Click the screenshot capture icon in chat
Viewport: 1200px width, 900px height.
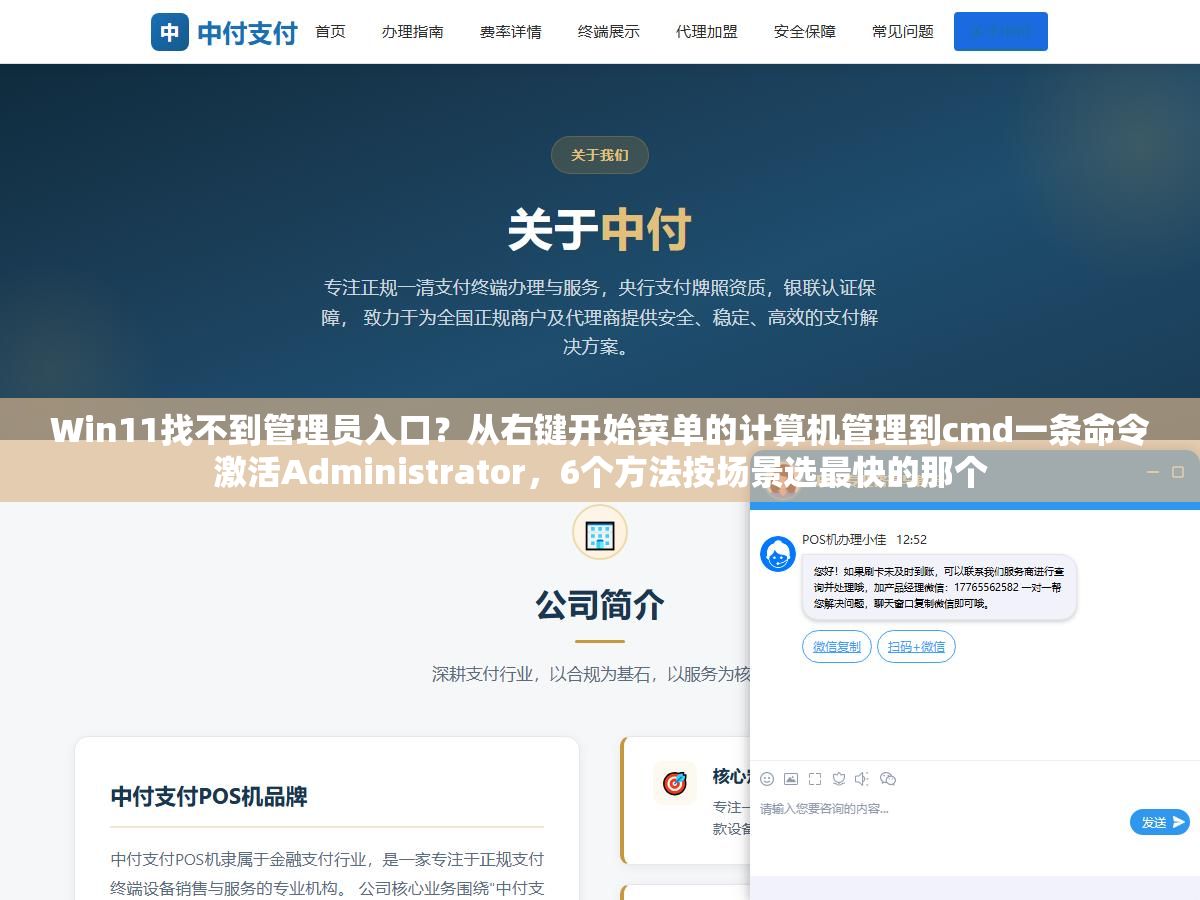pos(815,779)
